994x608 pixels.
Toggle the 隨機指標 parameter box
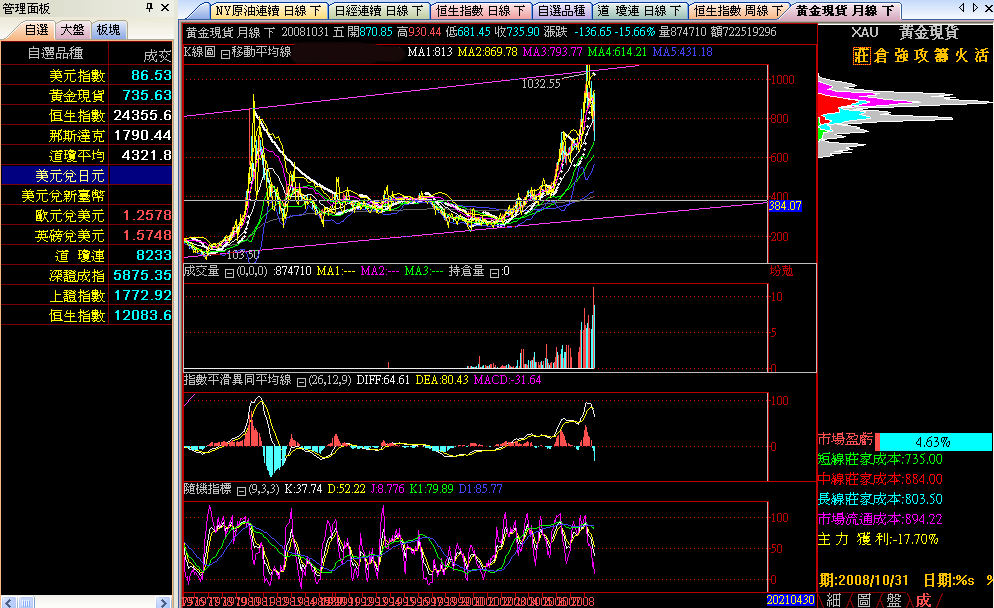pyautogui.click(x=242, y=489)
